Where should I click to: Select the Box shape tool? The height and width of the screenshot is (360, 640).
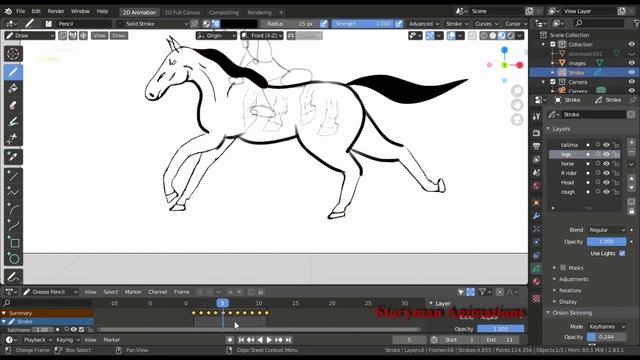coord(13,243)
